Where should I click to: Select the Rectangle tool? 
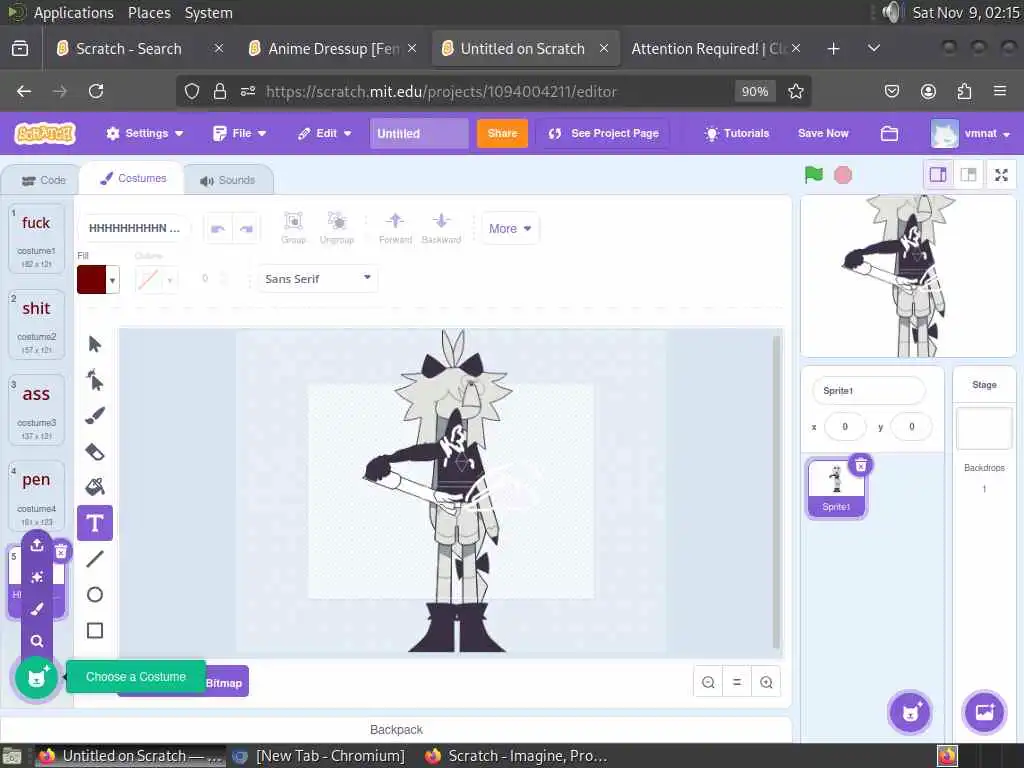[x=95, y=630]
